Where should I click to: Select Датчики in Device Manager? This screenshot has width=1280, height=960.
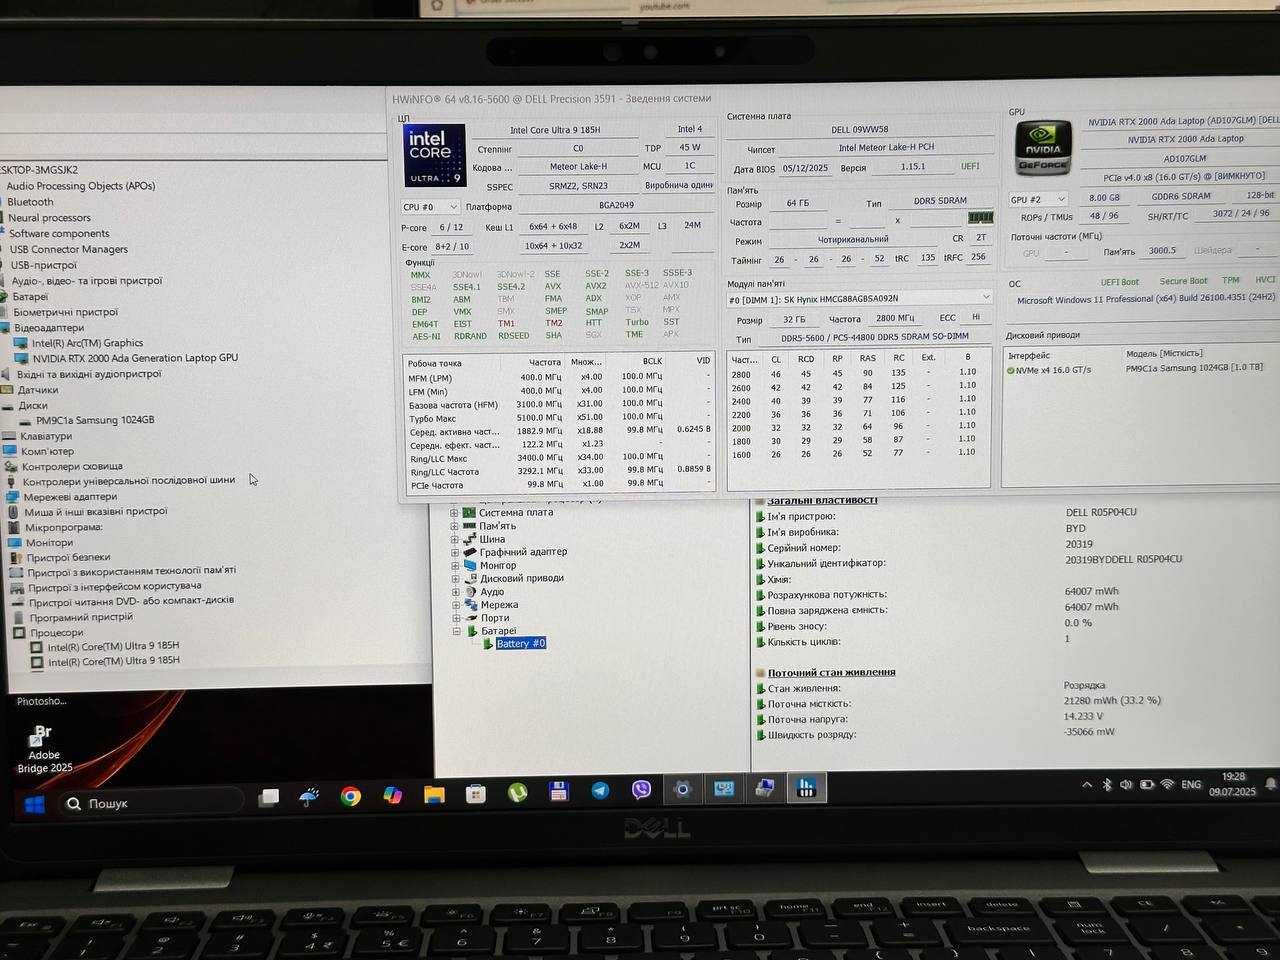pos(38,390)
